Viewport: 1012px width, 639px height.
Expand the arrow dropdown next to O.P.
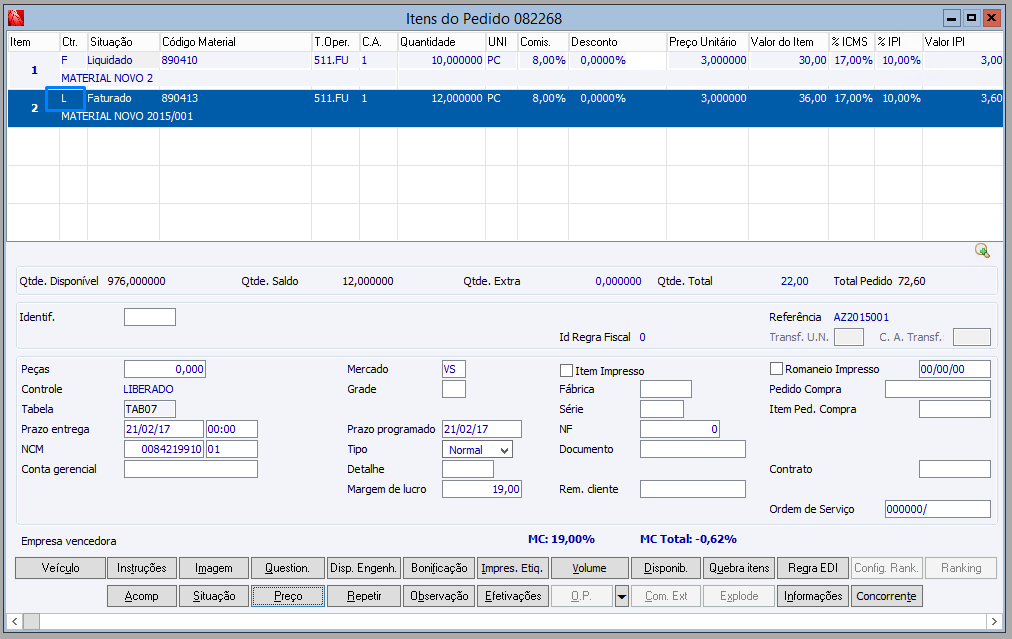pyautogui.click(x=621, y=596)
